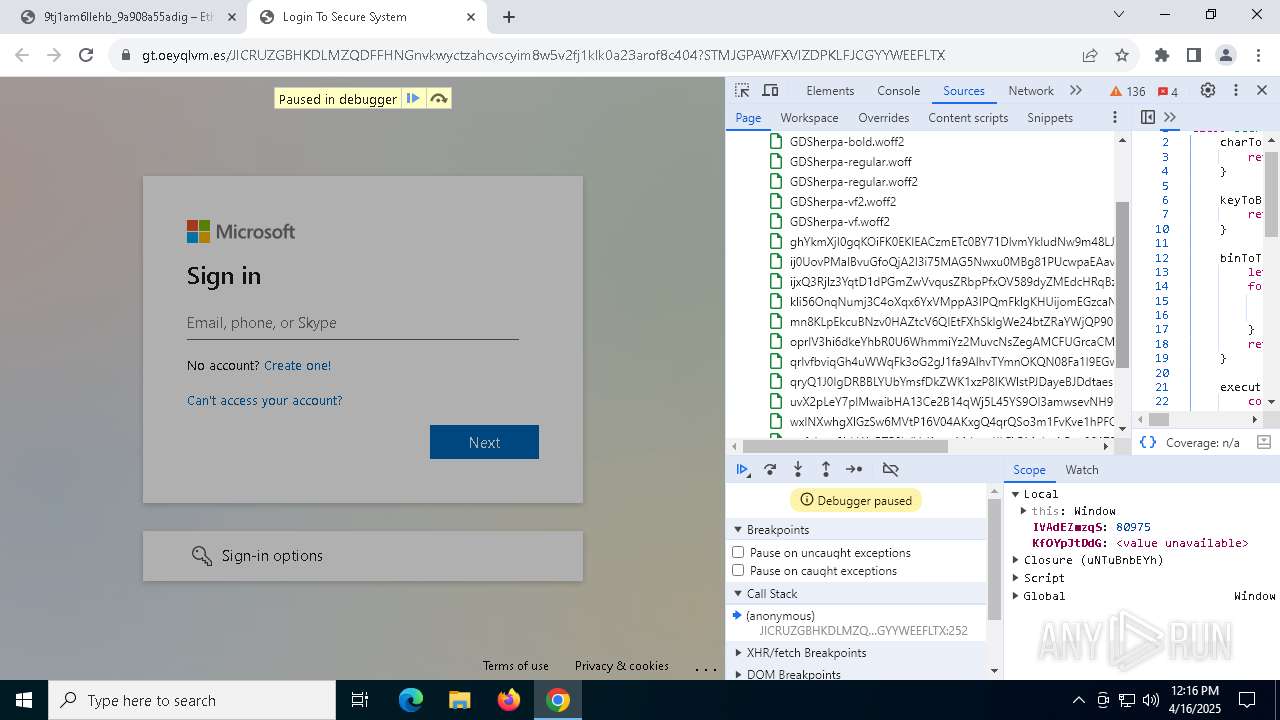Image resolution: width=1280 pixels, height=720 pixels.
Task: Reload the page with browser refresh button
Action: 86,55
